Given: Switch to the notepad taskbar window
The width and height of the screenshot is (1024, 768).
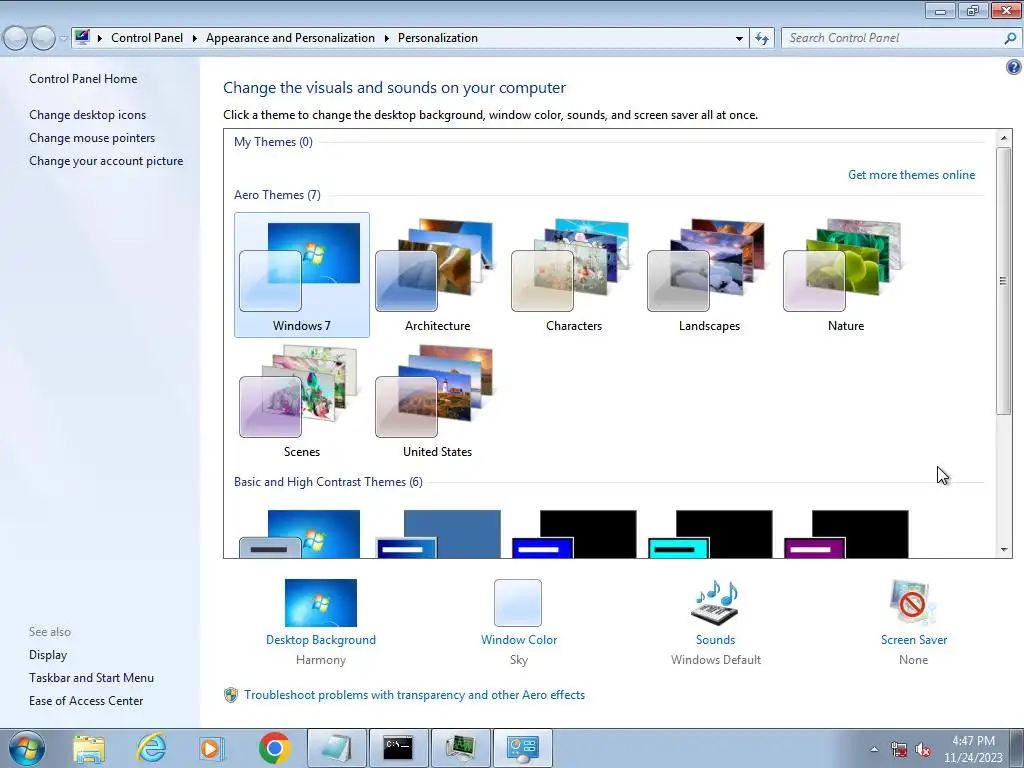Looking at the screenshot, I should [337, 748].
